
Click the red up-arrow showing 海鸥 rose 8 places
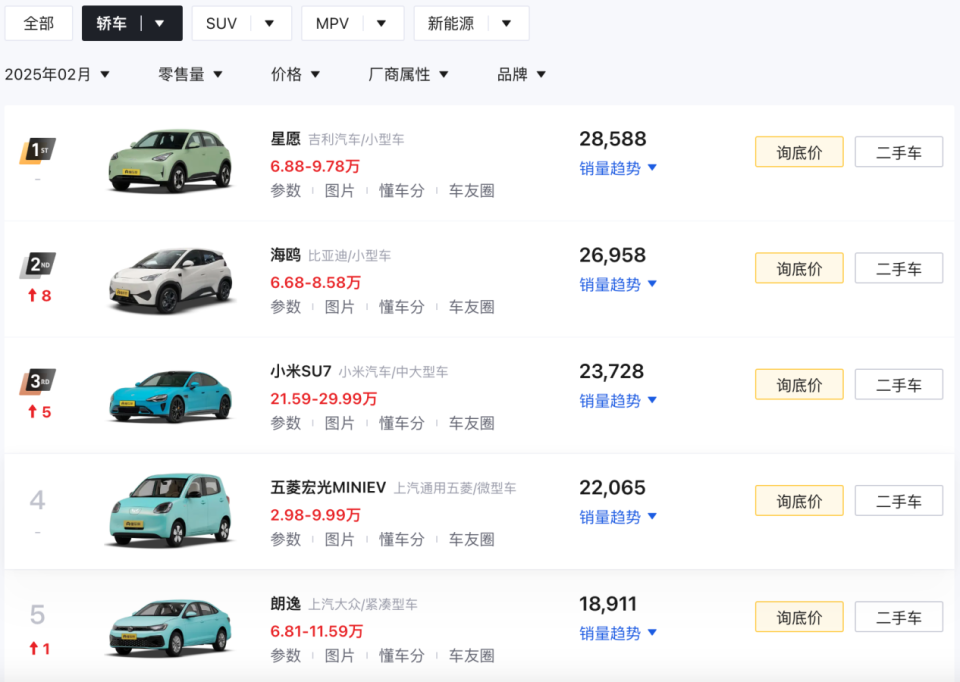(38, 295)
